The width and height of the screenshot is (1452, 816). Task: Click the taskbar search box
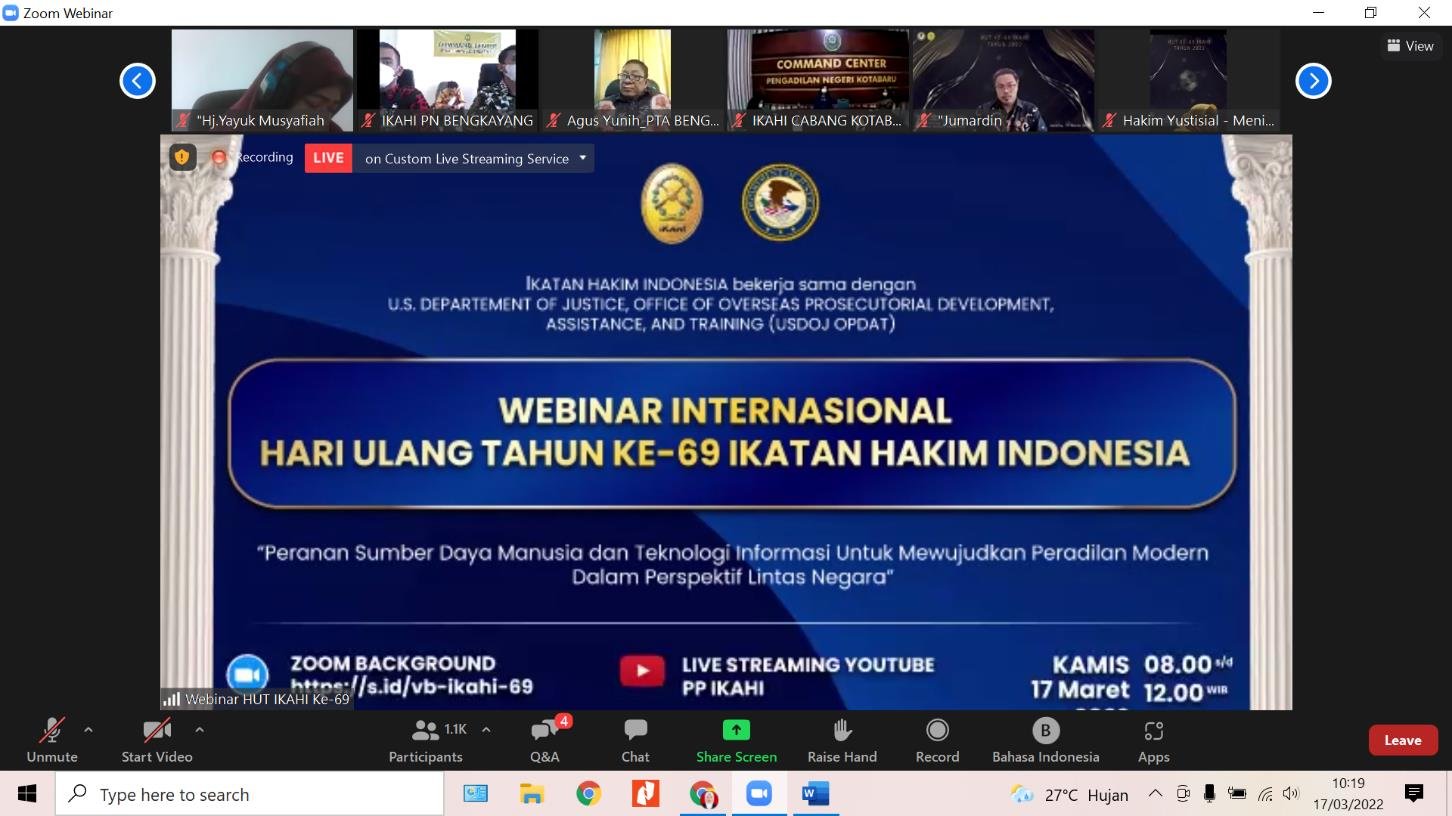point(249,794)
